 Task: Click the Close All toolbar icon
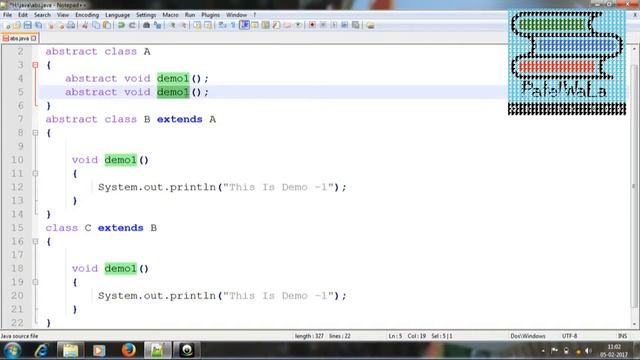[61, 25]
